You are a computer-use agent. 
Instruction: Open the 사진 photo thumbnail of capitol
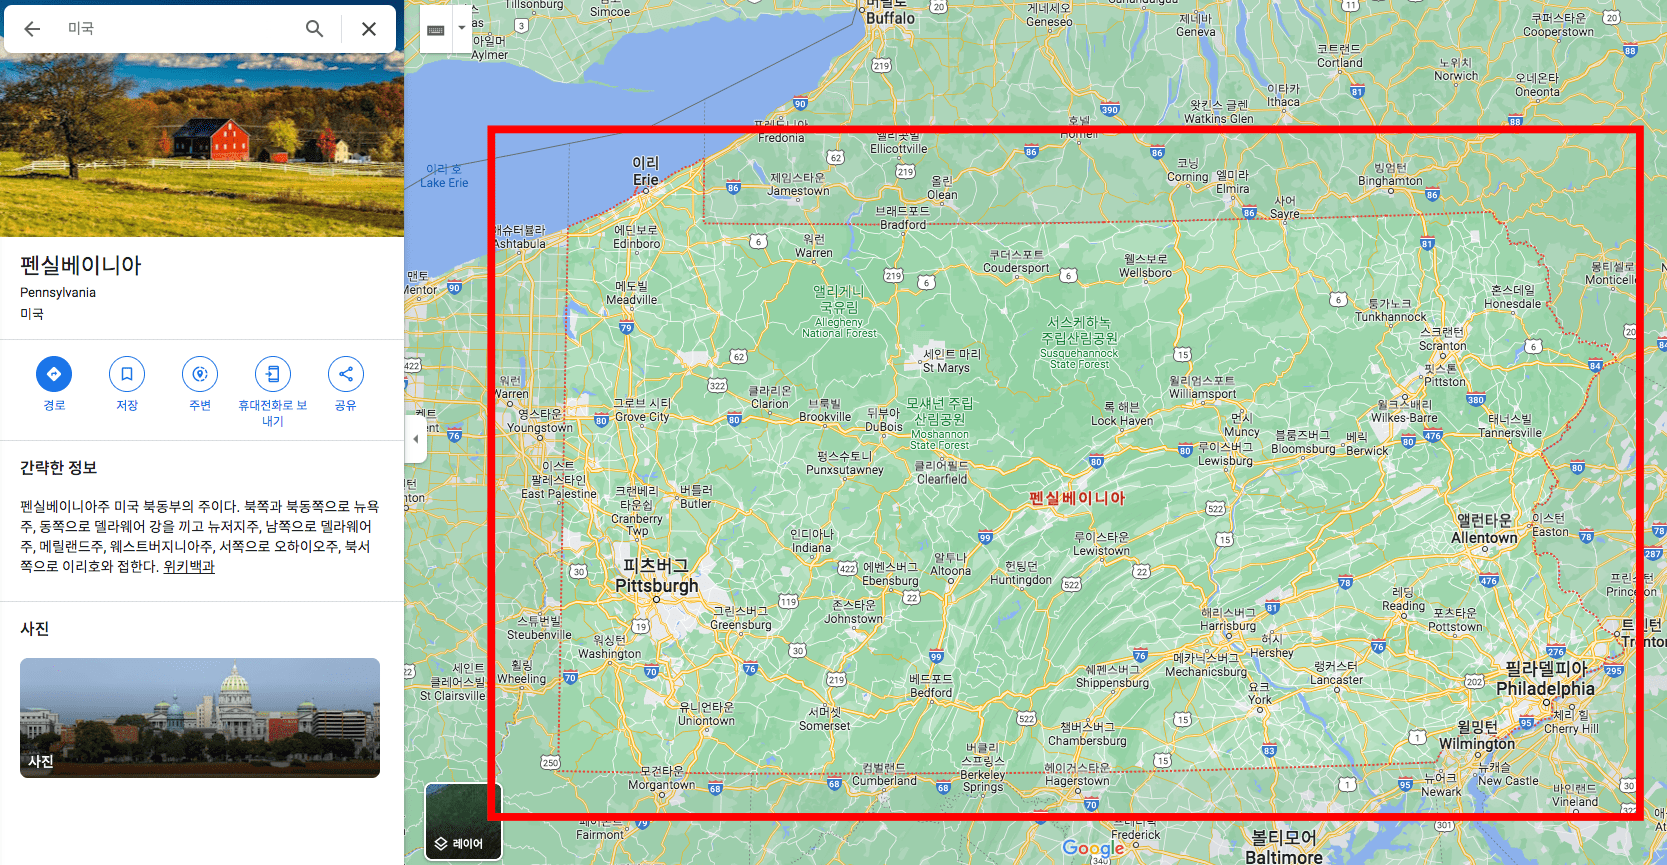tap(200, 718)
